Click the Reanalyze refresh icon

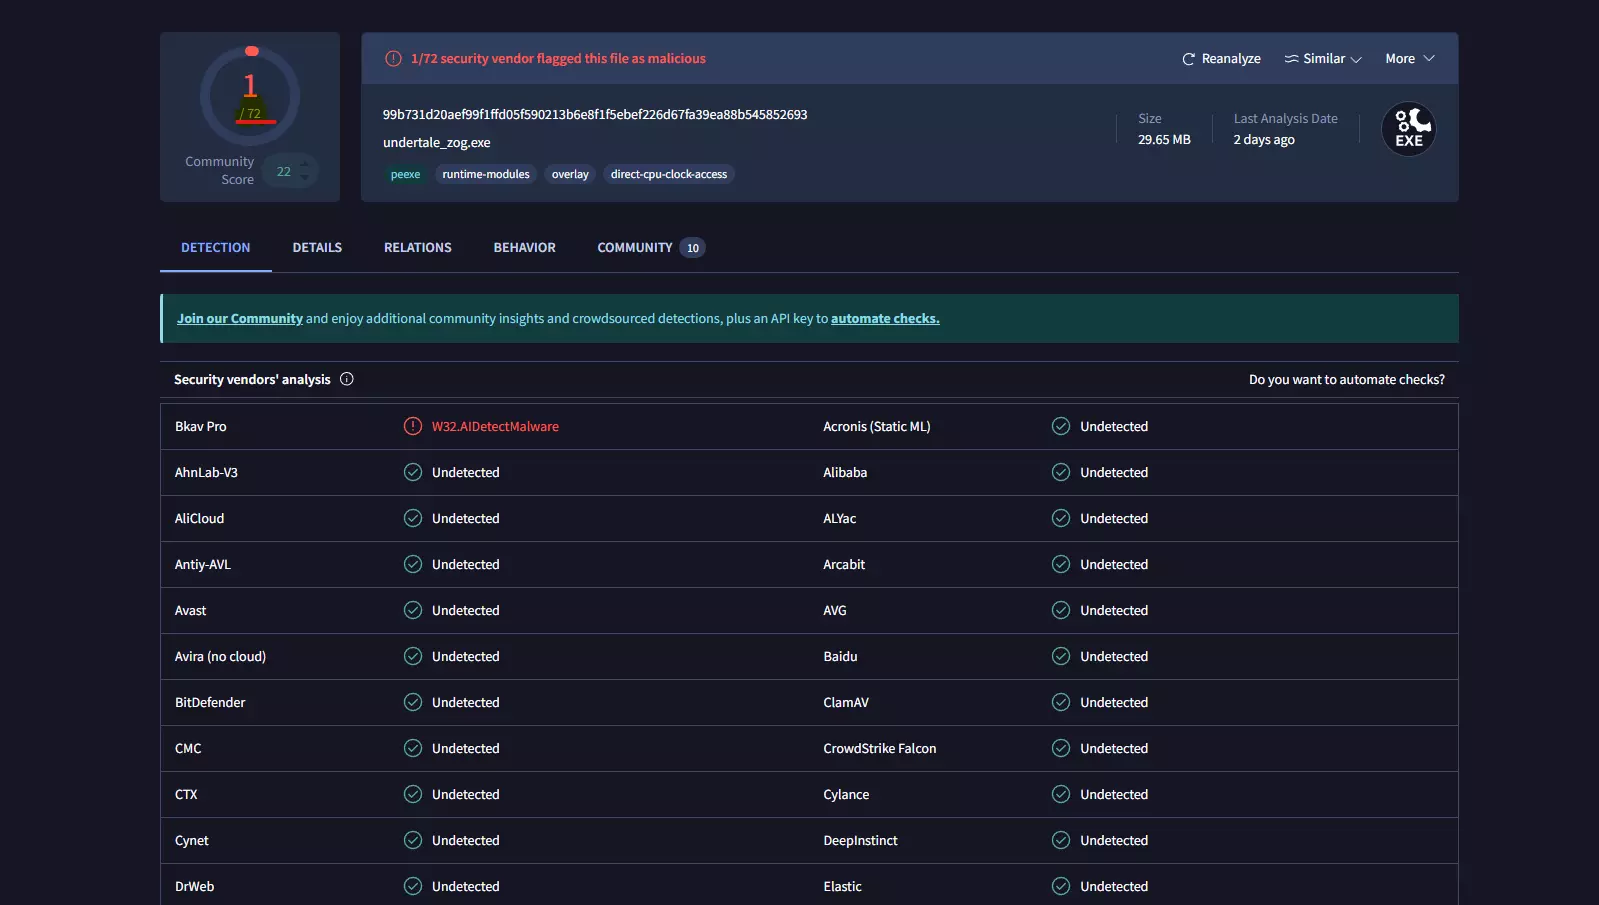pyautogui.click(x=1188, y=59)
